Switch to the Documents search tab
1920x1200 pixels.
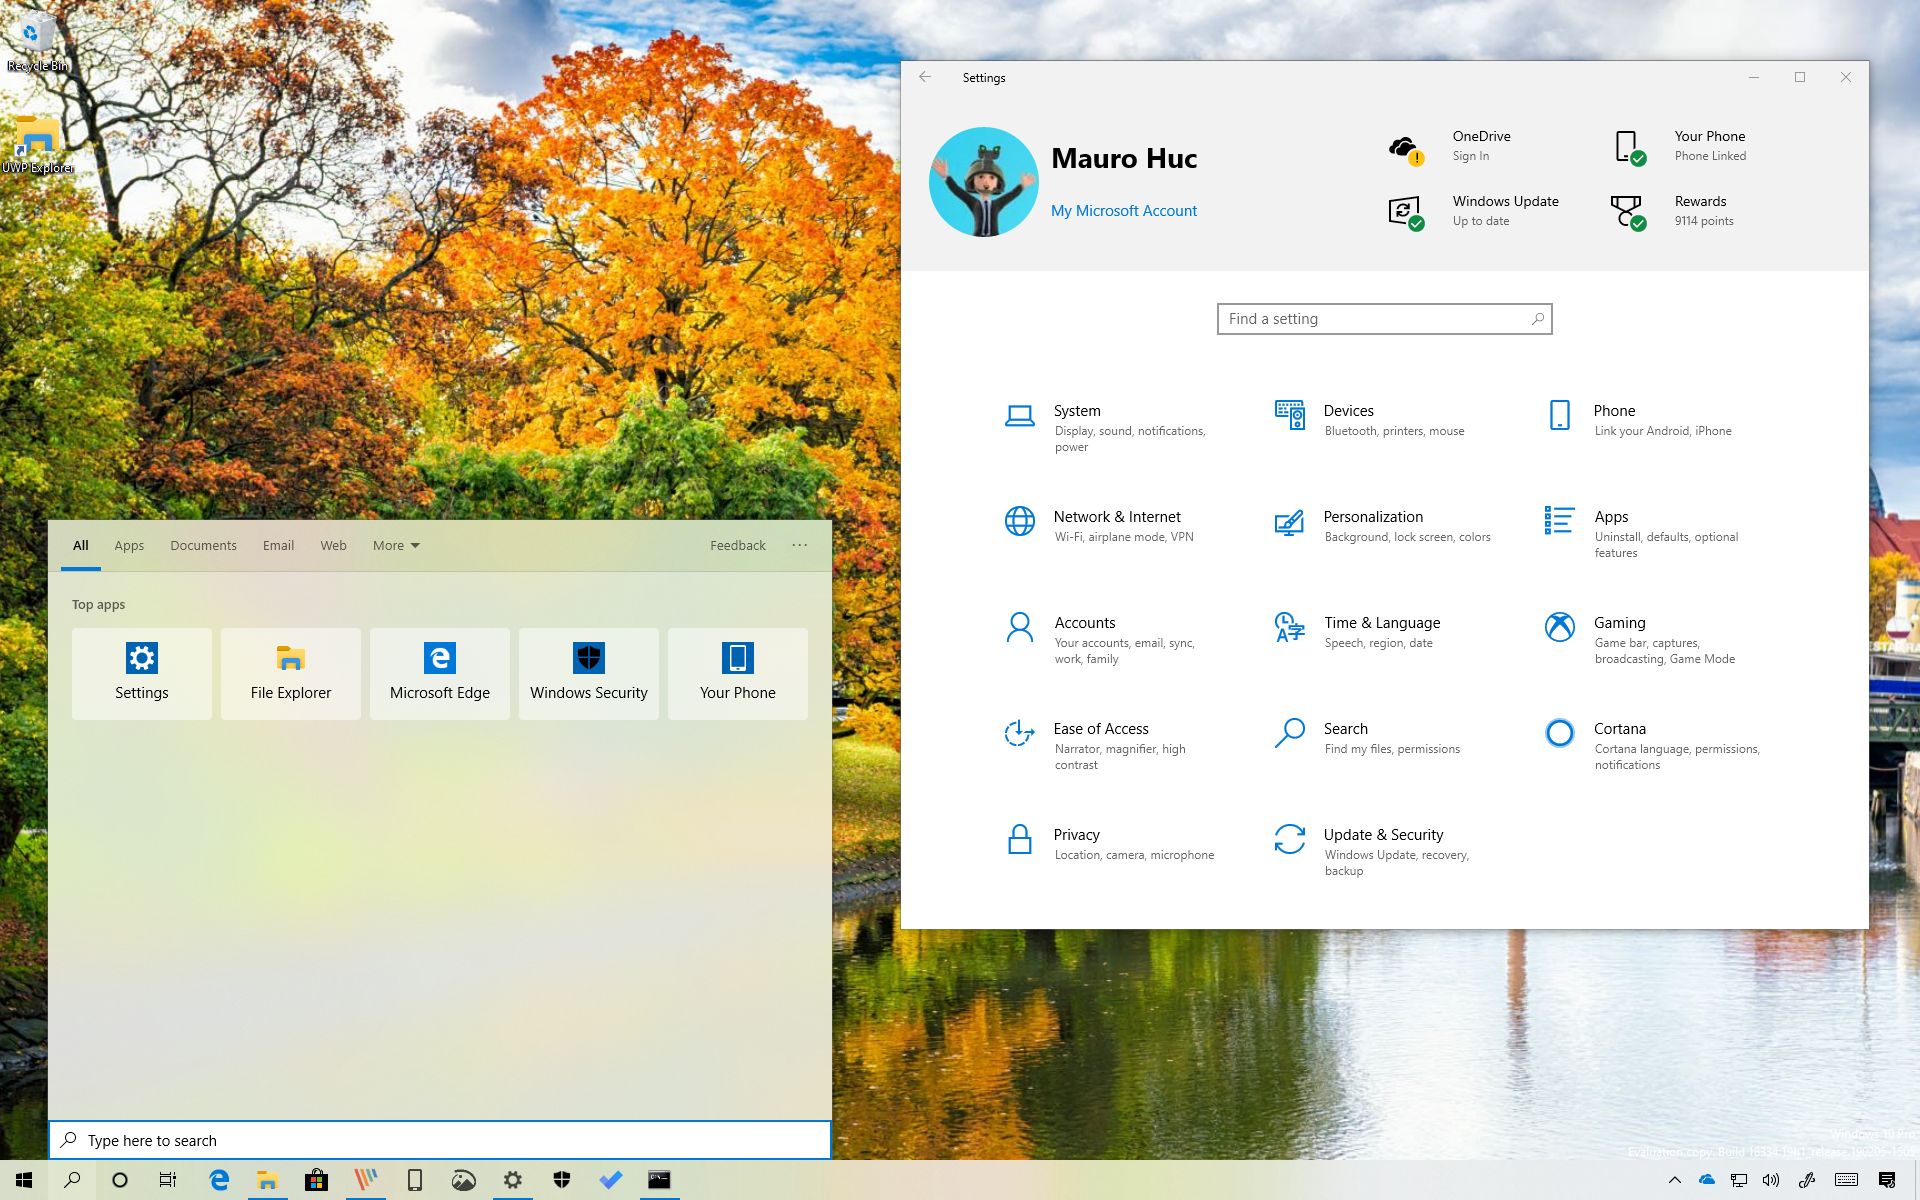pos(203,545)
